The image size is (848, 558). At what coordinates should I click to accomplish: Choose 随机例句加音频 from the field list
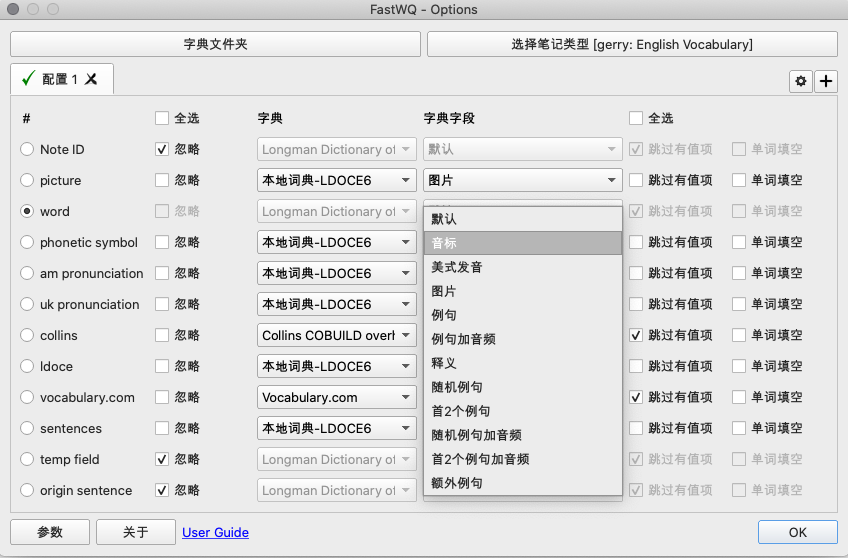(523, 435)
